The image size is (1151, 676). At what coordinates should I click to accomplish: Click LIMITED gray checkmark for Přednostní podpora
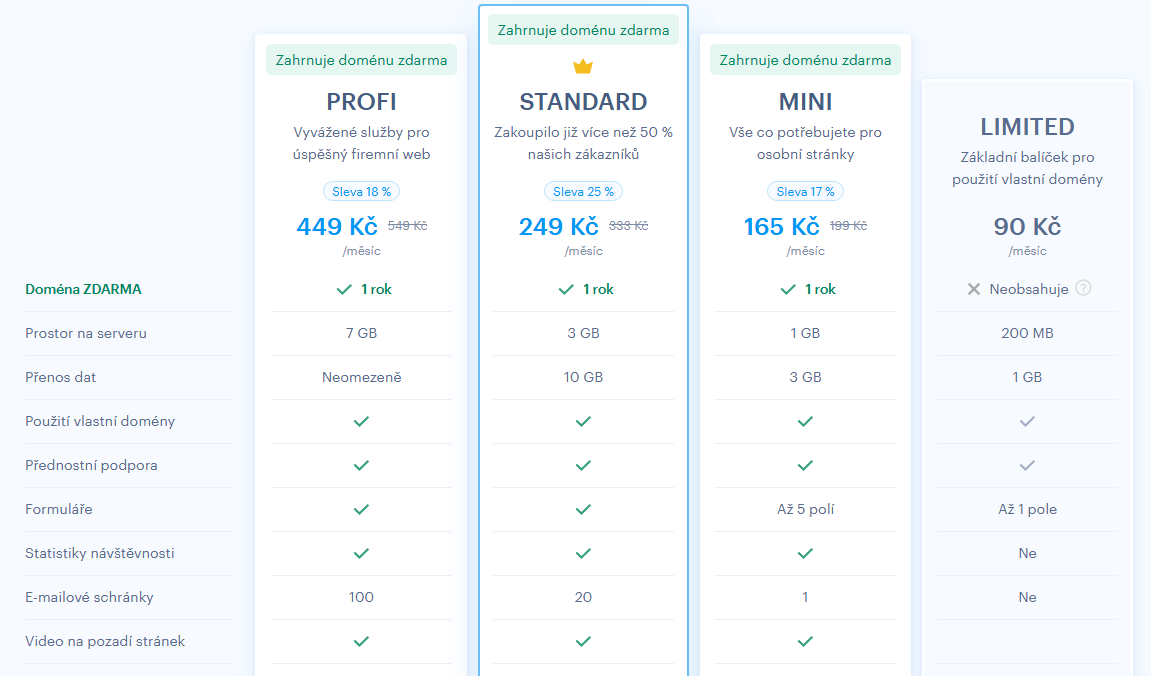[x=1027, y=465]
